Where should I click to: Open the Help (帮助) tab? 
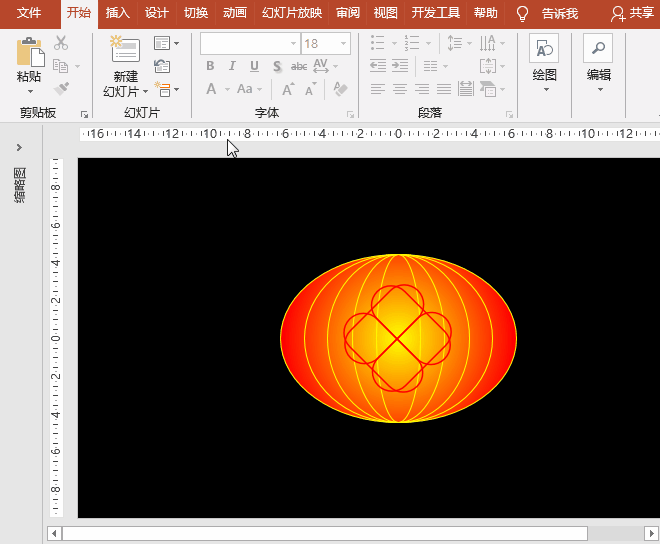coord(485,13)
